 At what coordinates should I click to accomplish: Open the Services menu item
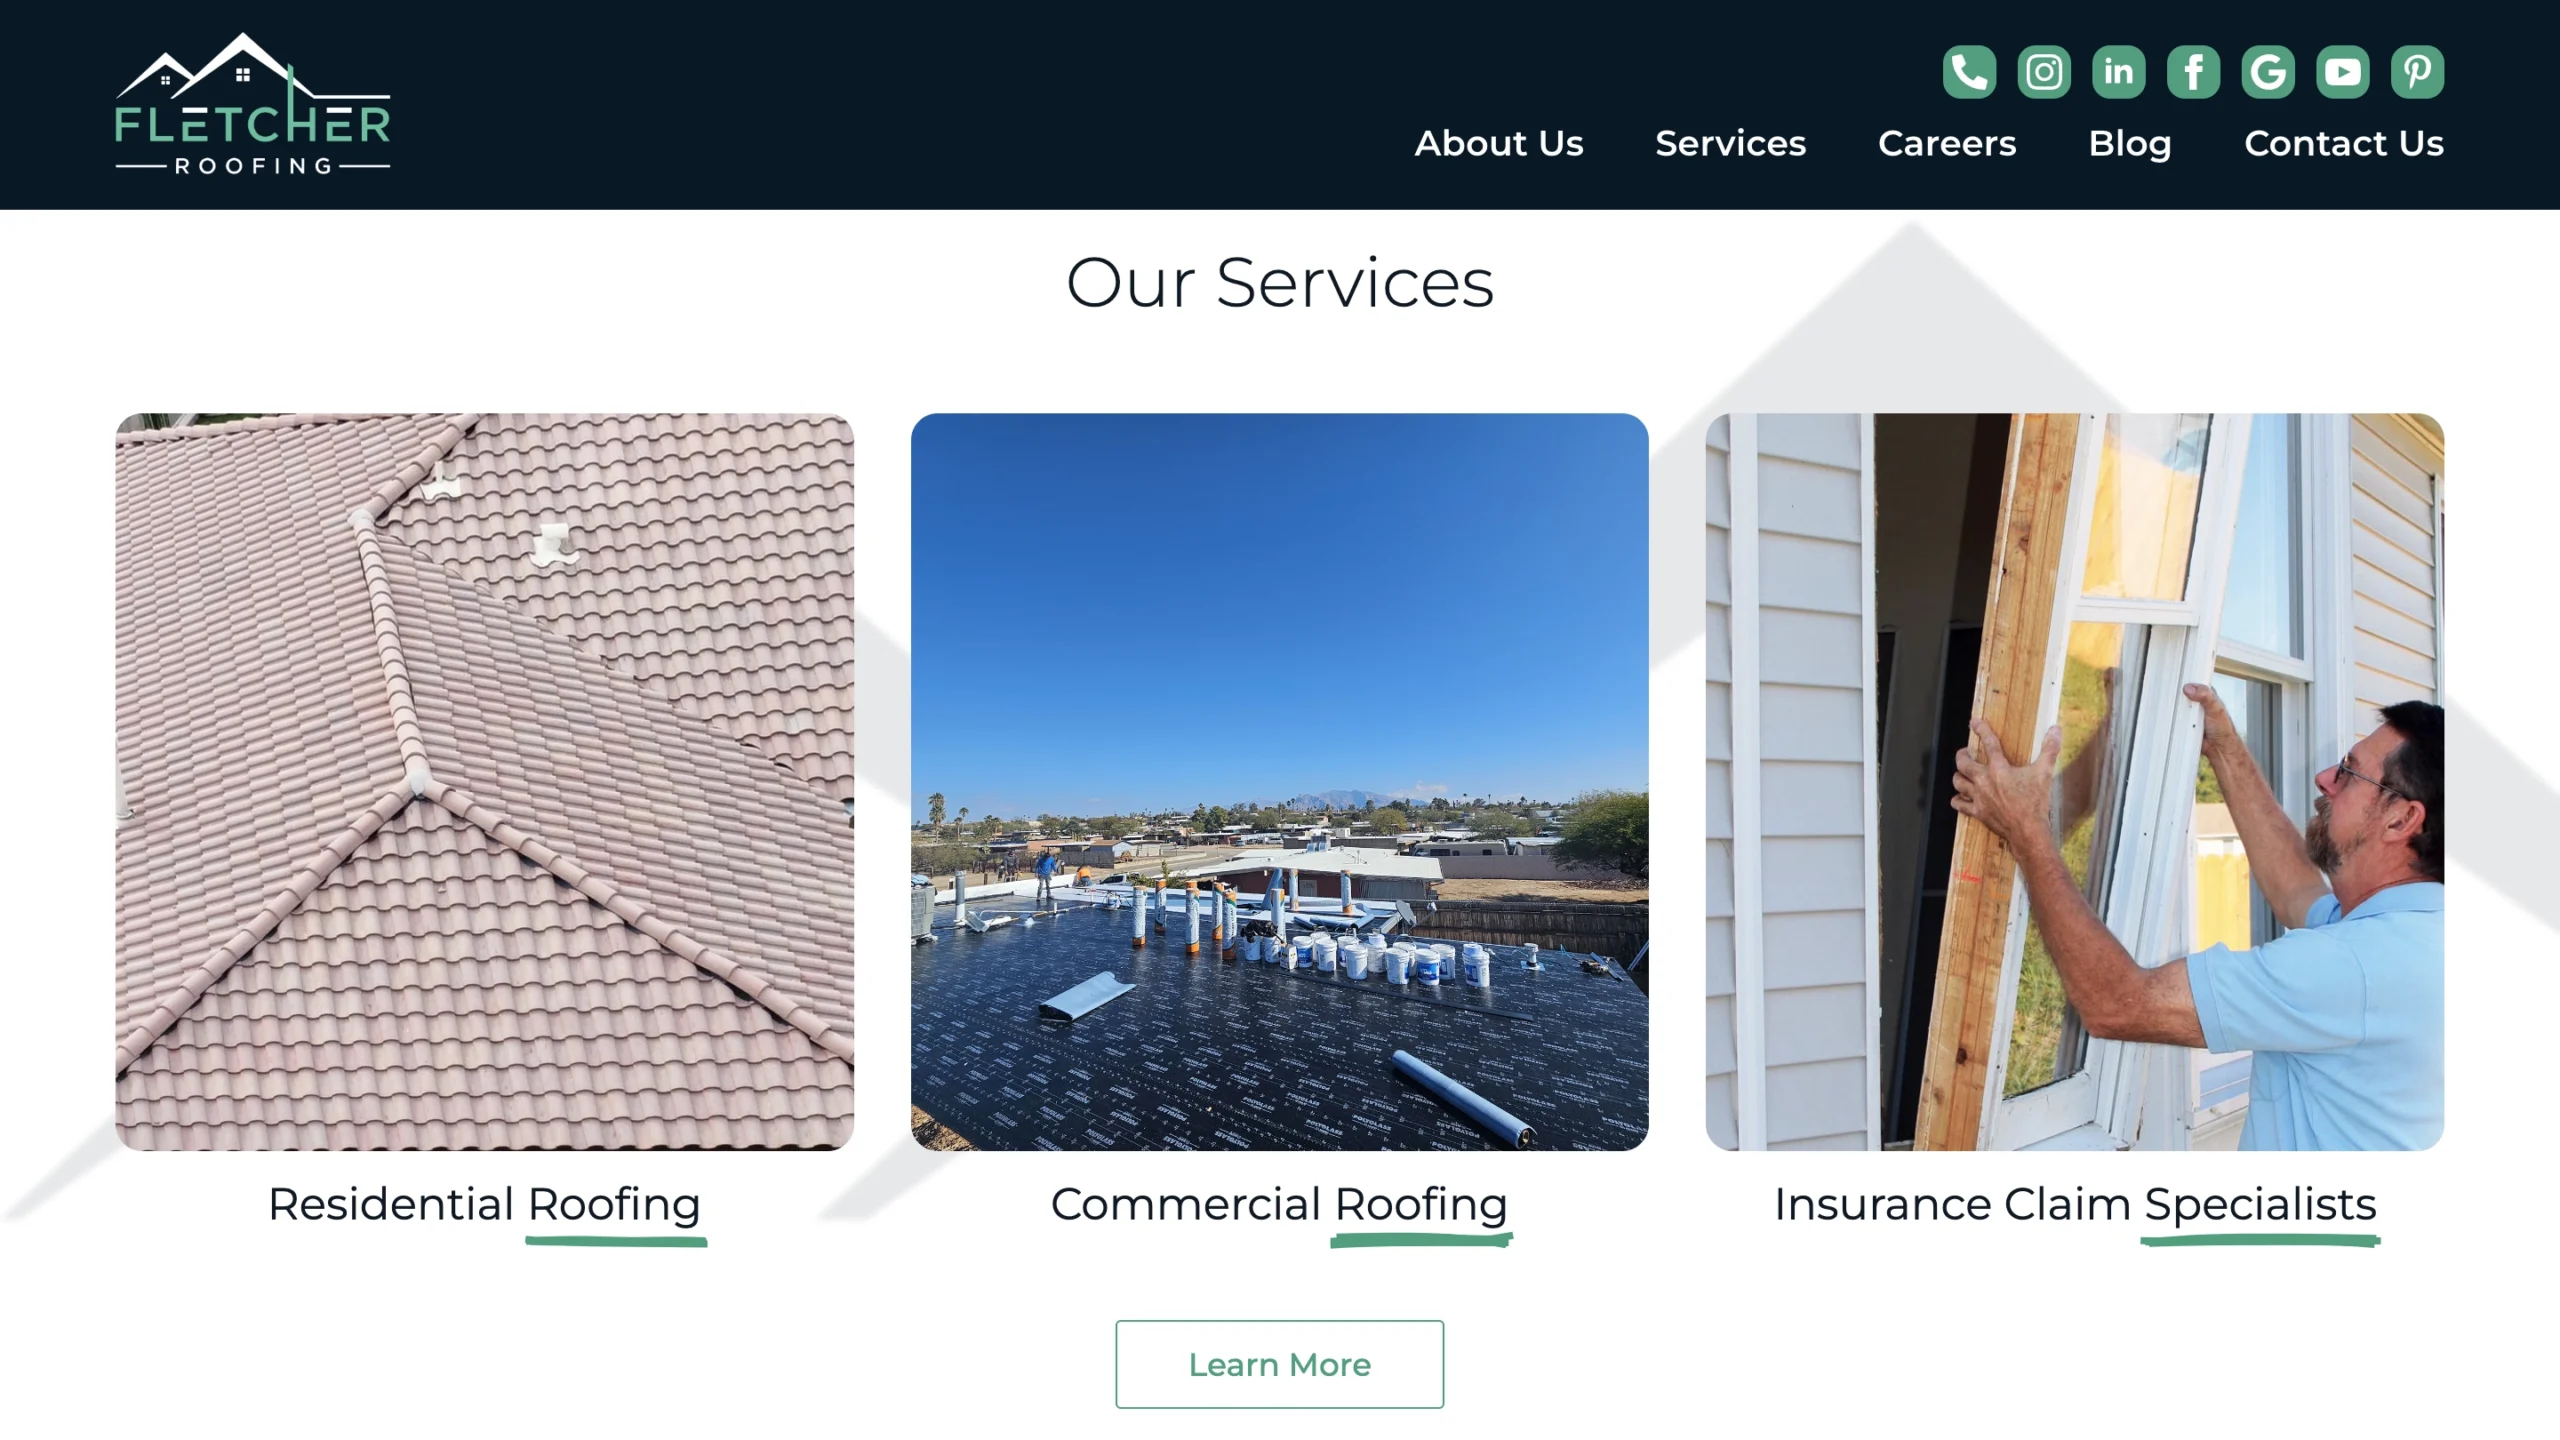pyautogui.click(x=1731, y=143)
